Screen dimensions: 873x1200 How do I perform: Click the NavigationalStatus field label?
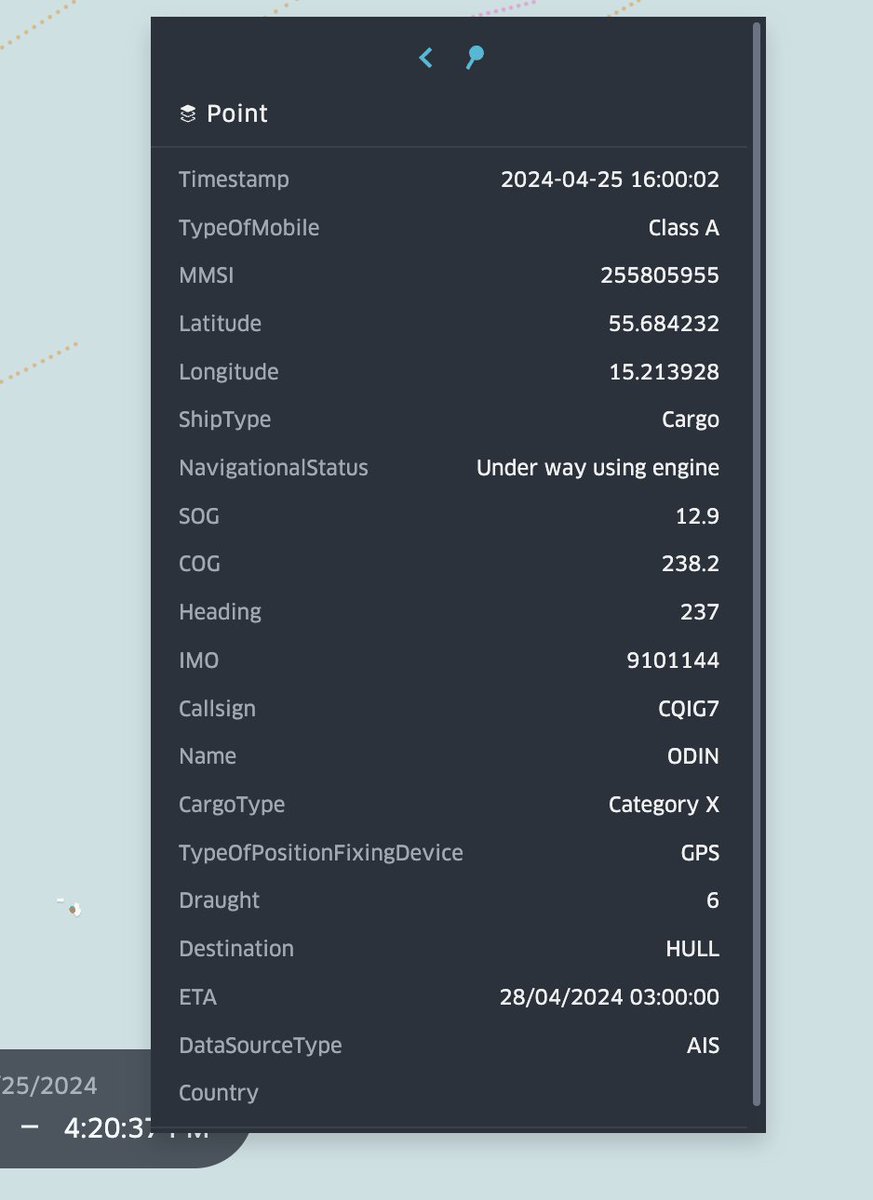(273, 468)
